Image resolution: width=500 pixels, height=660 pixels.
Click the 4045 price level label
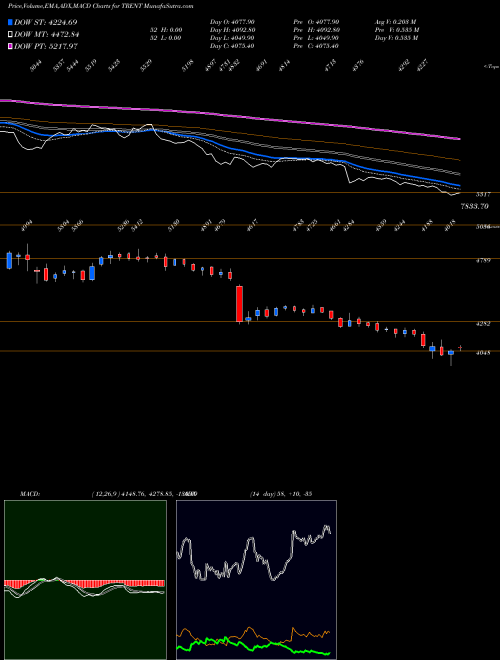pos(482,353)
